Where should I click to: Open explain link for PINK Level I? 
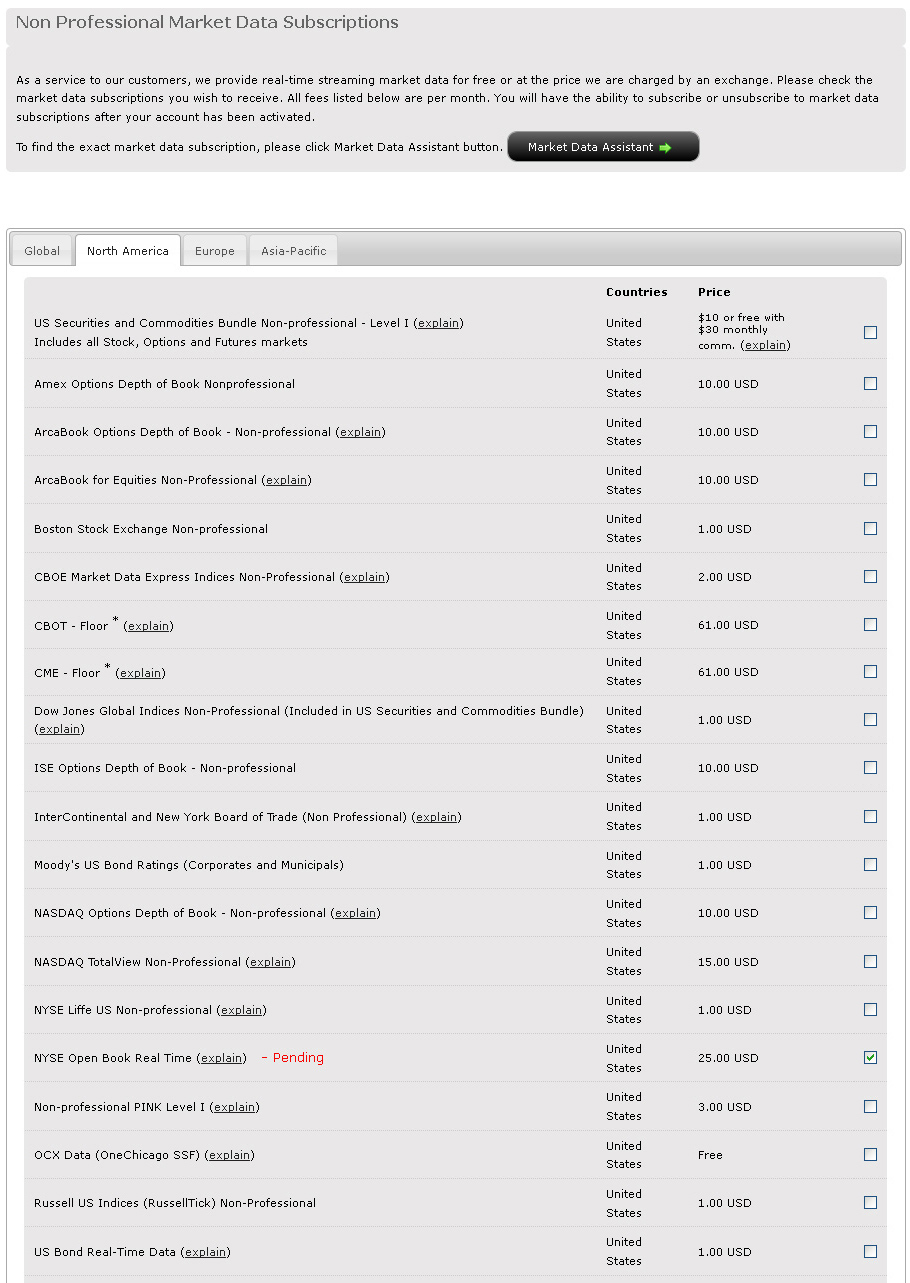[234, 1107]
